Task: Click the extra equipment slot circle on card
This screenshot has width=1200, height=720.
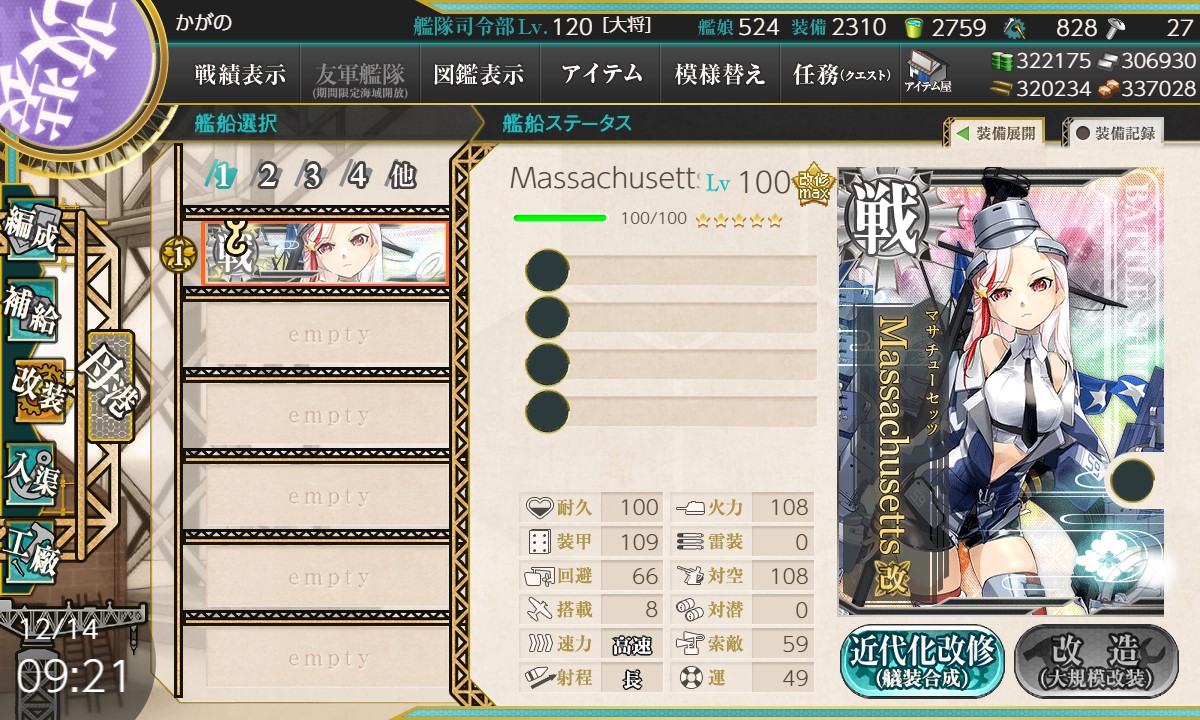Action: (x=1133, y=480)
